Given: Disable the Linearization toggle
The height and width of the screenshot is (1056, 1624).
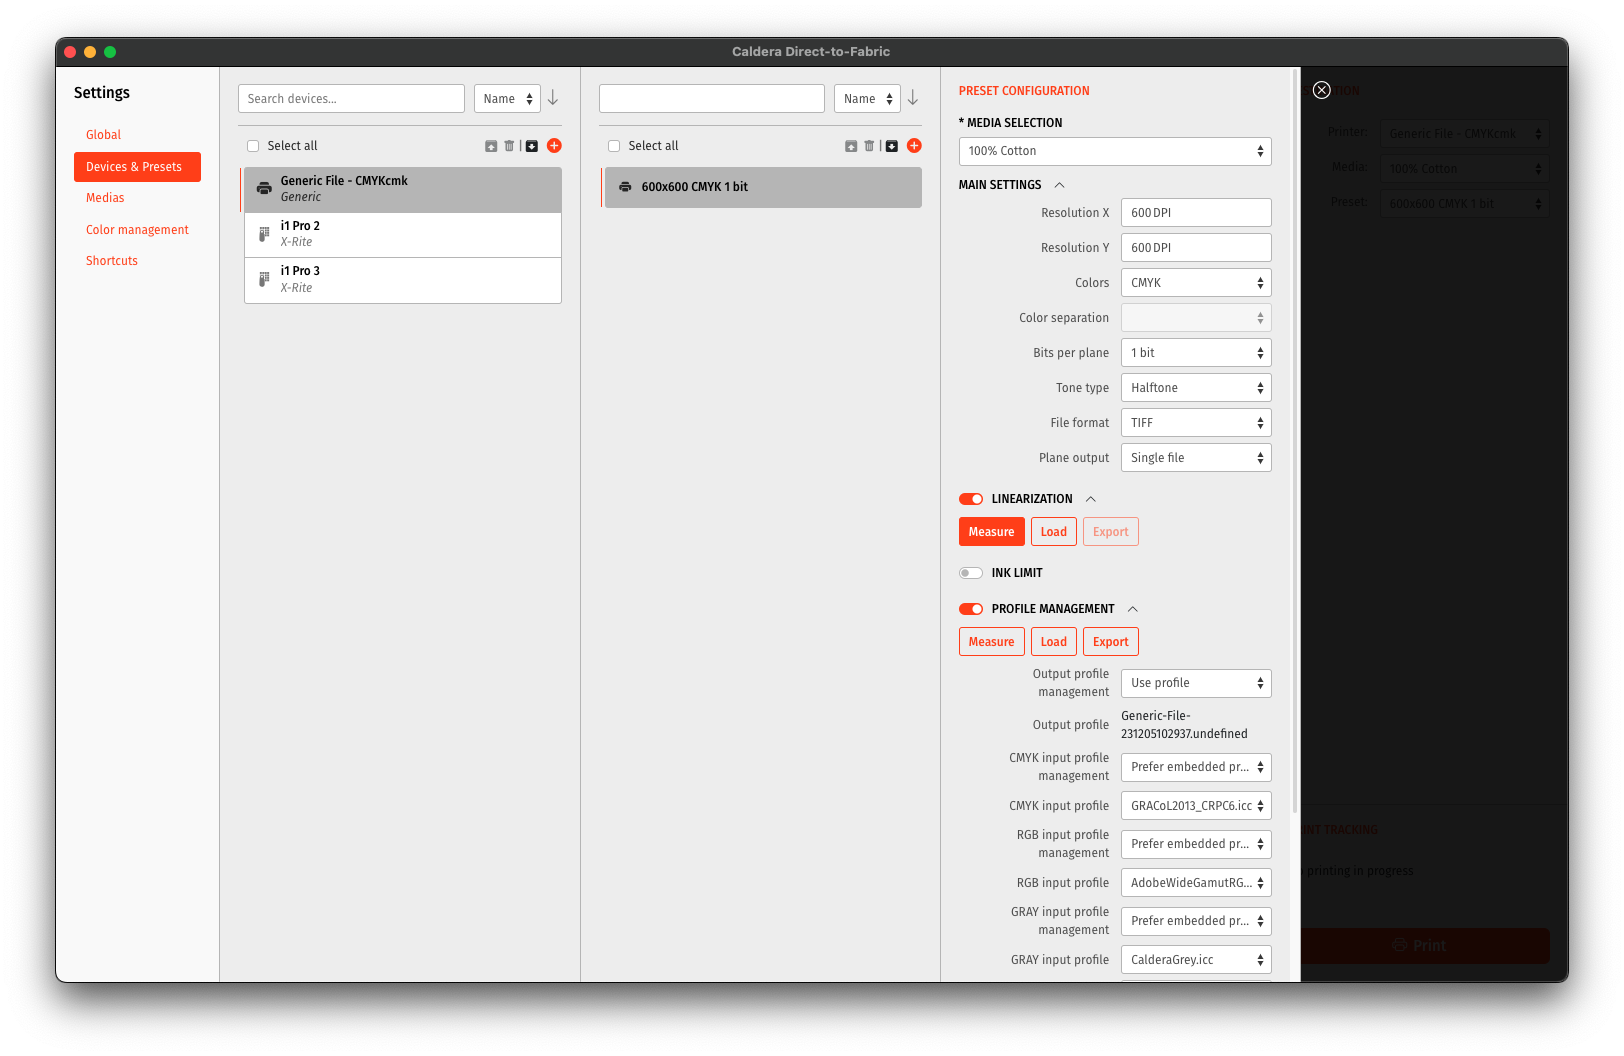Looking at the screenshot, I should pyautogui.click(x=970, y=499).
